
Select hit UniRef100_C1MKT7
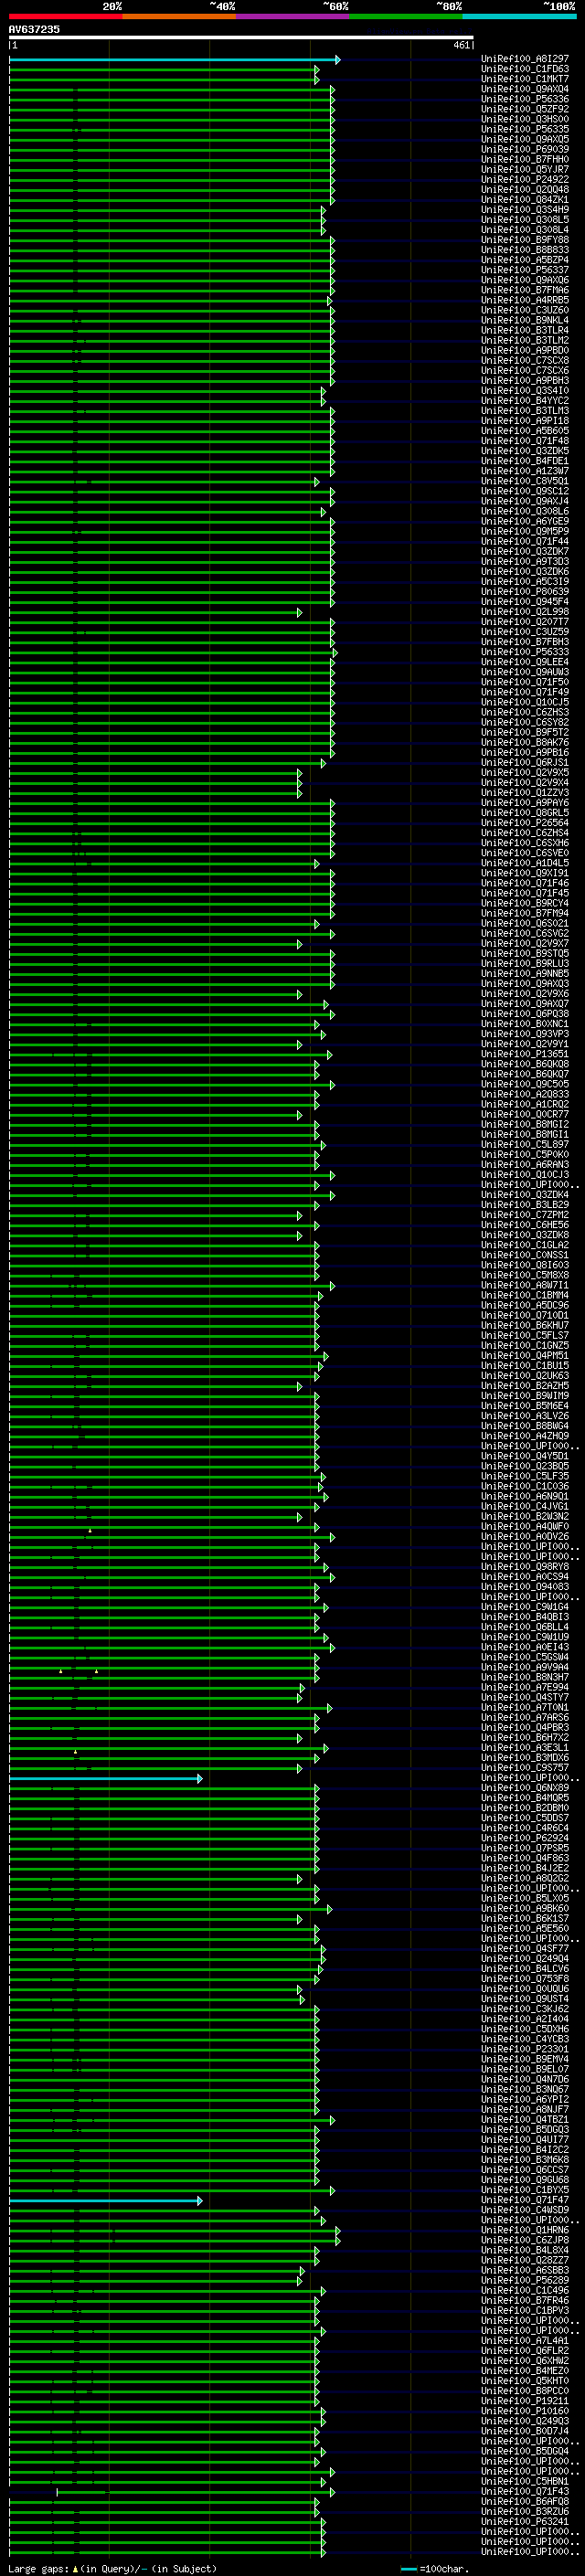tap(525, 79)
